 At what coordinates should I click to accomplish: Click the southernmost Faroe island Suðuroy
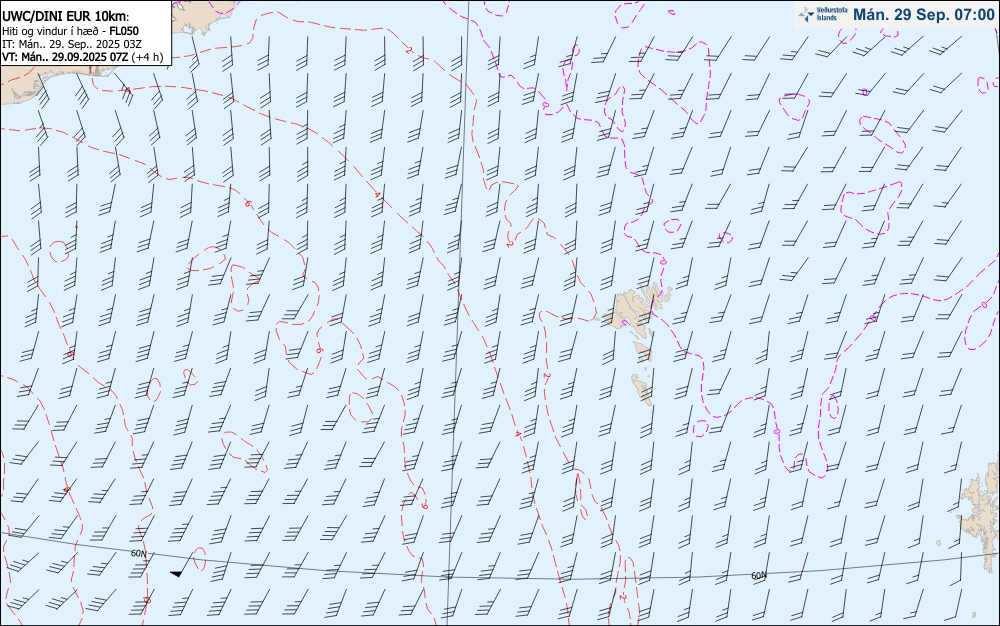pyautogui.click(x=642, y=389)
